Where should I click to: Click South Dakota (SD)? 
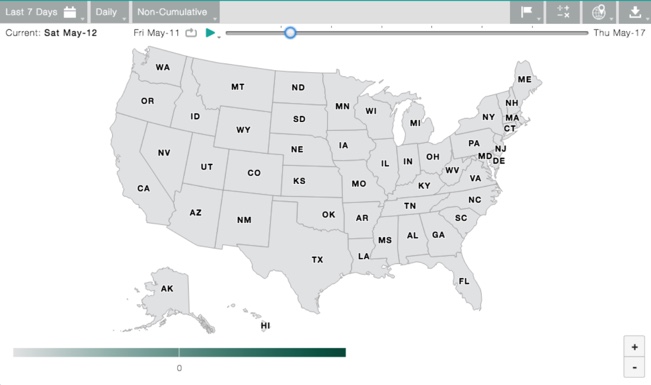coord(299,119)
